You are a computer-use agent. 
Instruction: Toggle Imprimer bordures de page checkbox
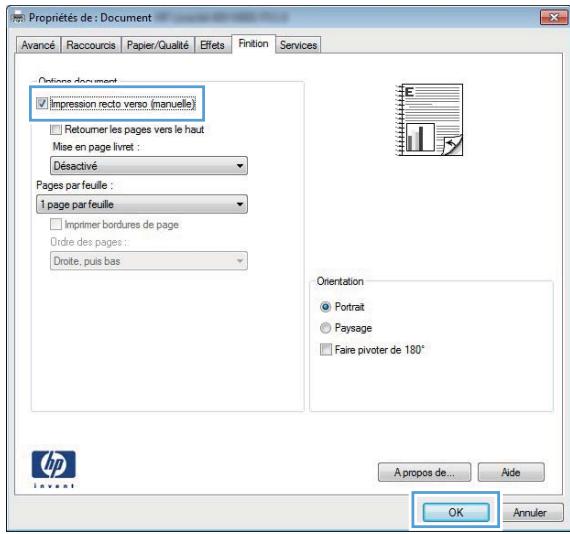tap(56, 224)
